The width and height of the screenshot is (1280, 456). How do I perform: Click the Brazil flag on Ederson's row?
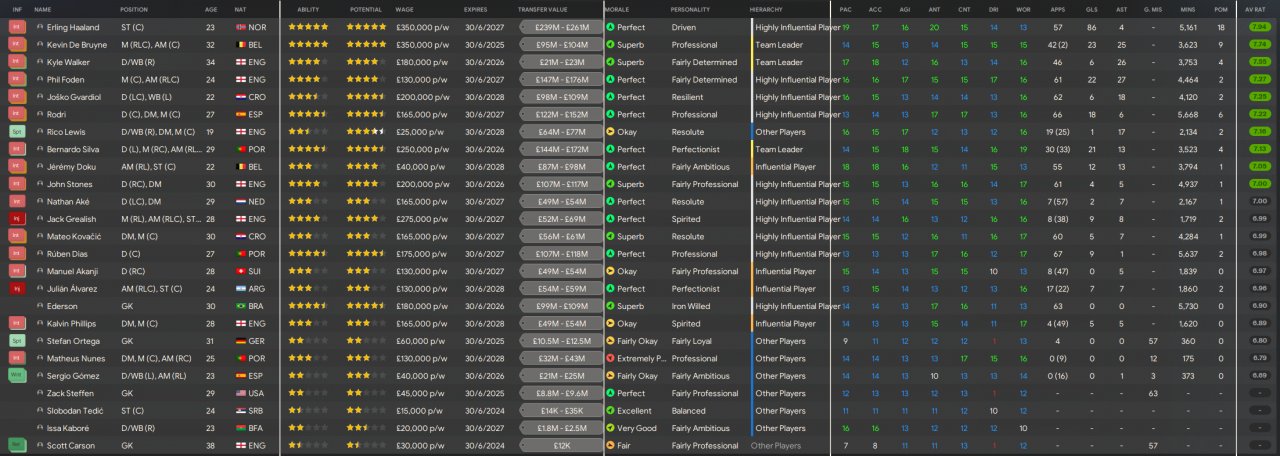coord(240,306)
